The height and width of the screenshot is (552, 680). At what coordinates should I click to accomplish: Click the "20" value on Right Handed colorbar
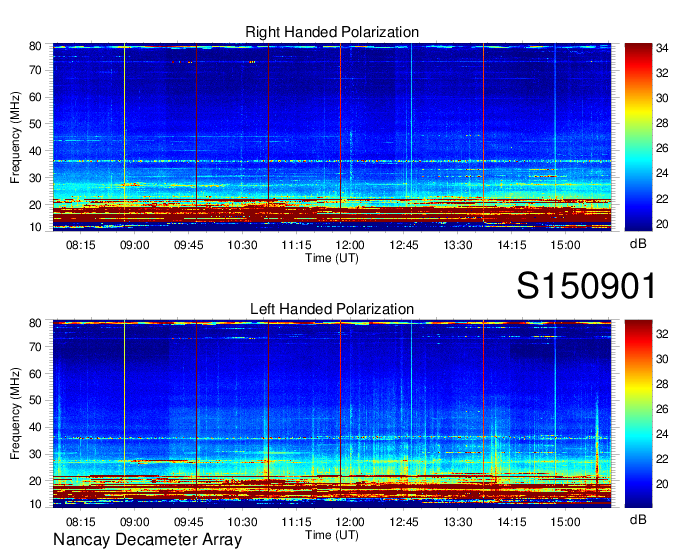(662, 224)
